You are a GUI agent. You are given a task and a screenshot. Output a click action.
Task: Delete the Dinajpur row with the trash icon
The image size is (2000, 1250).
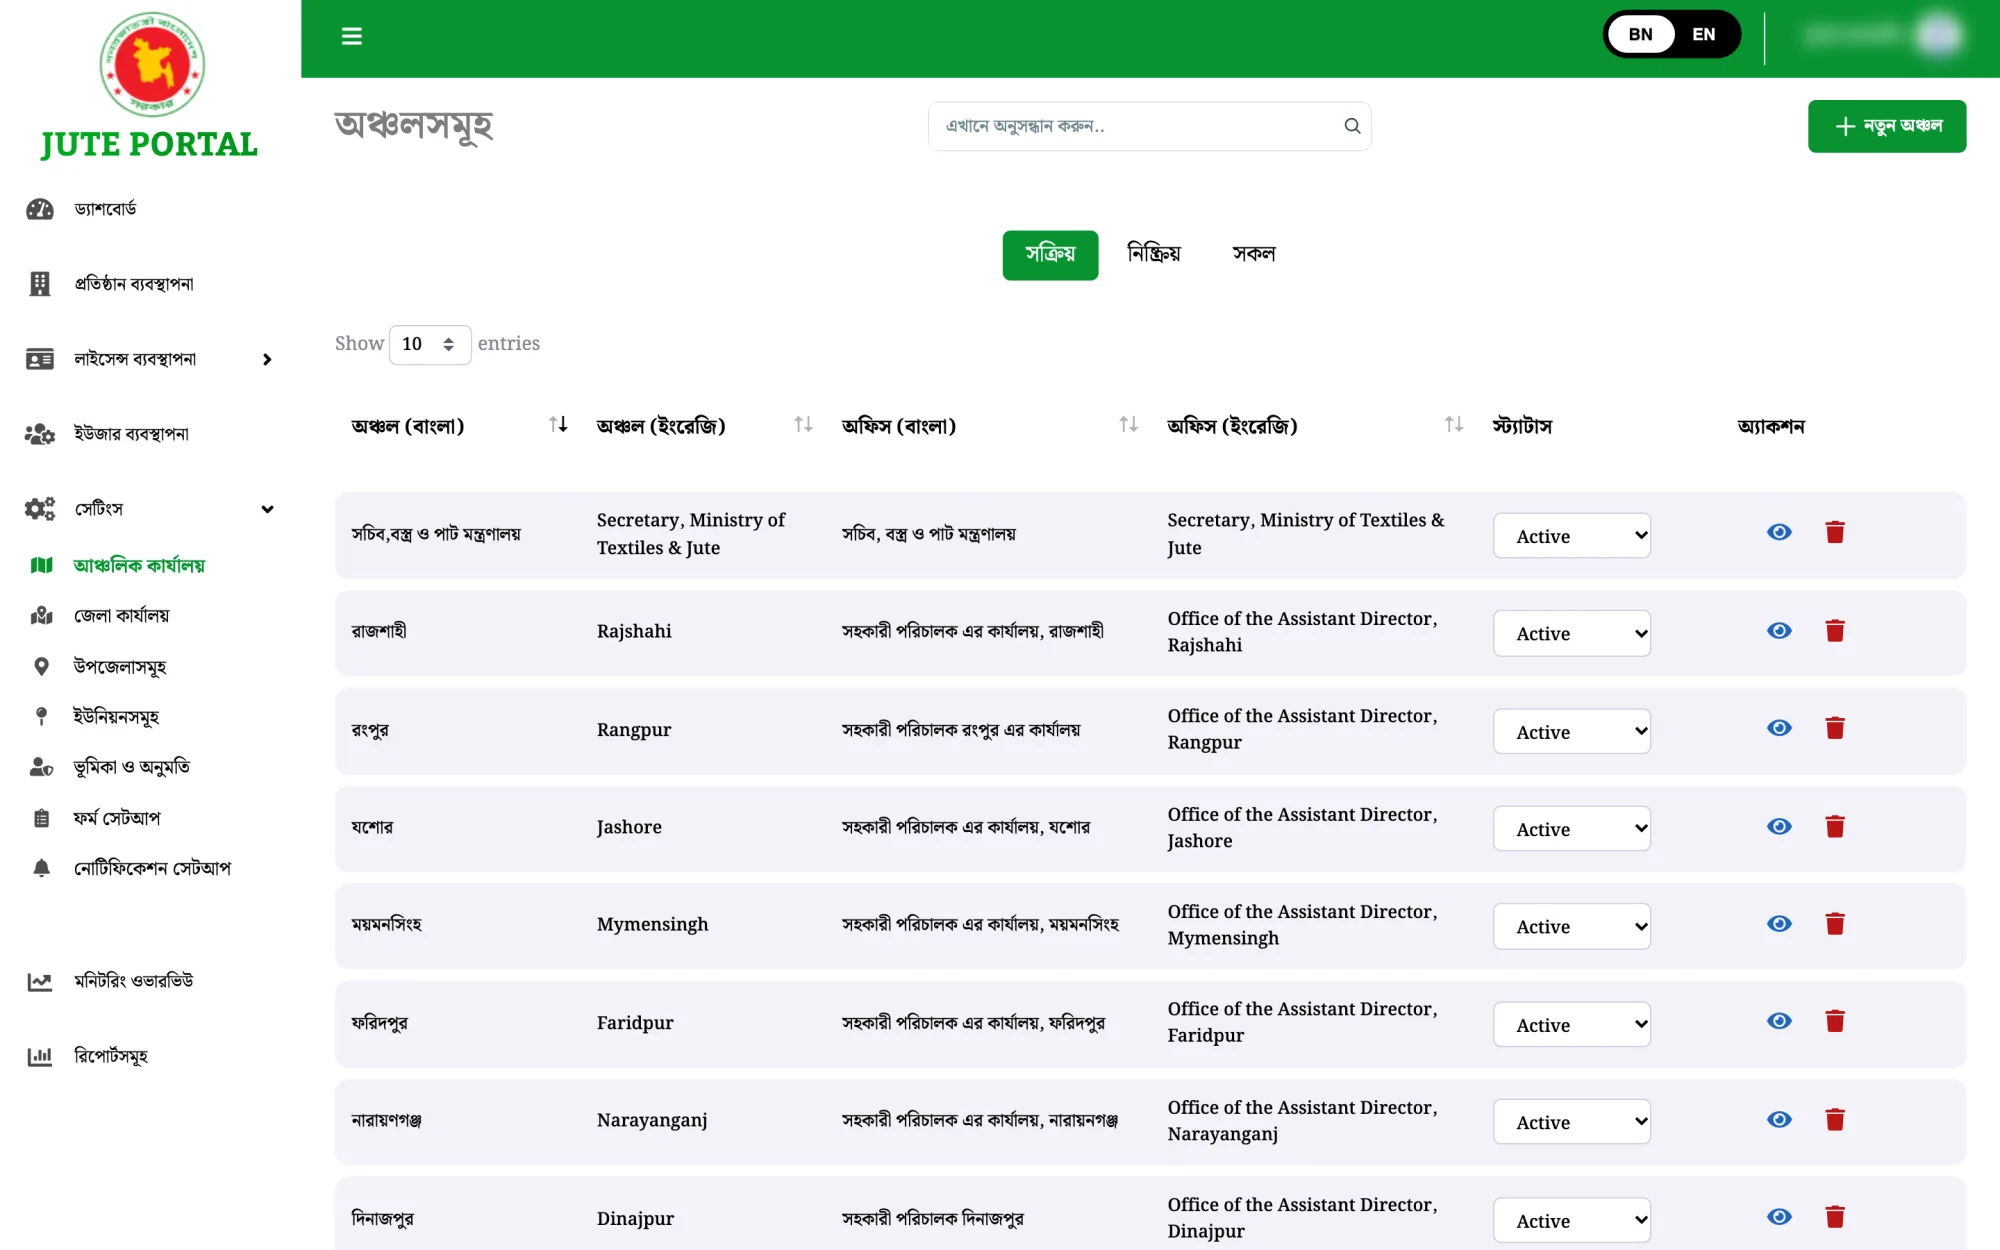click(1835, 1217)
